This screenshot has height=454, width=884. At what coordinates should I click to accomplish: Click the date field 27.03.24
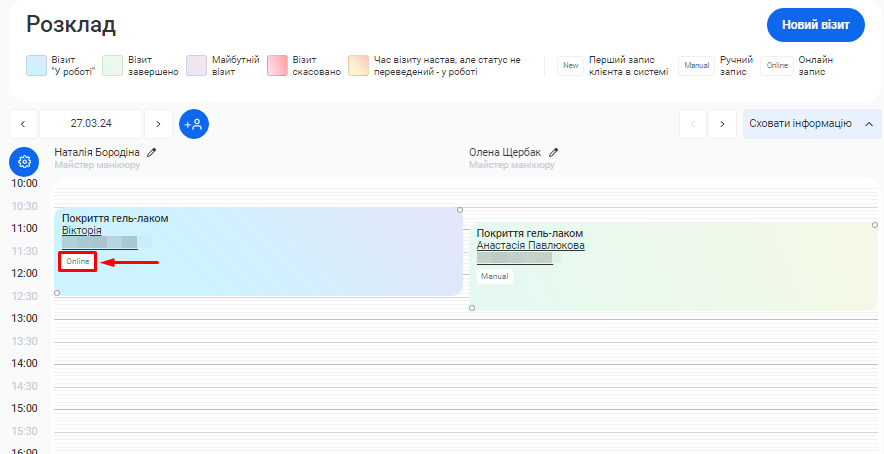click(91, 124)
